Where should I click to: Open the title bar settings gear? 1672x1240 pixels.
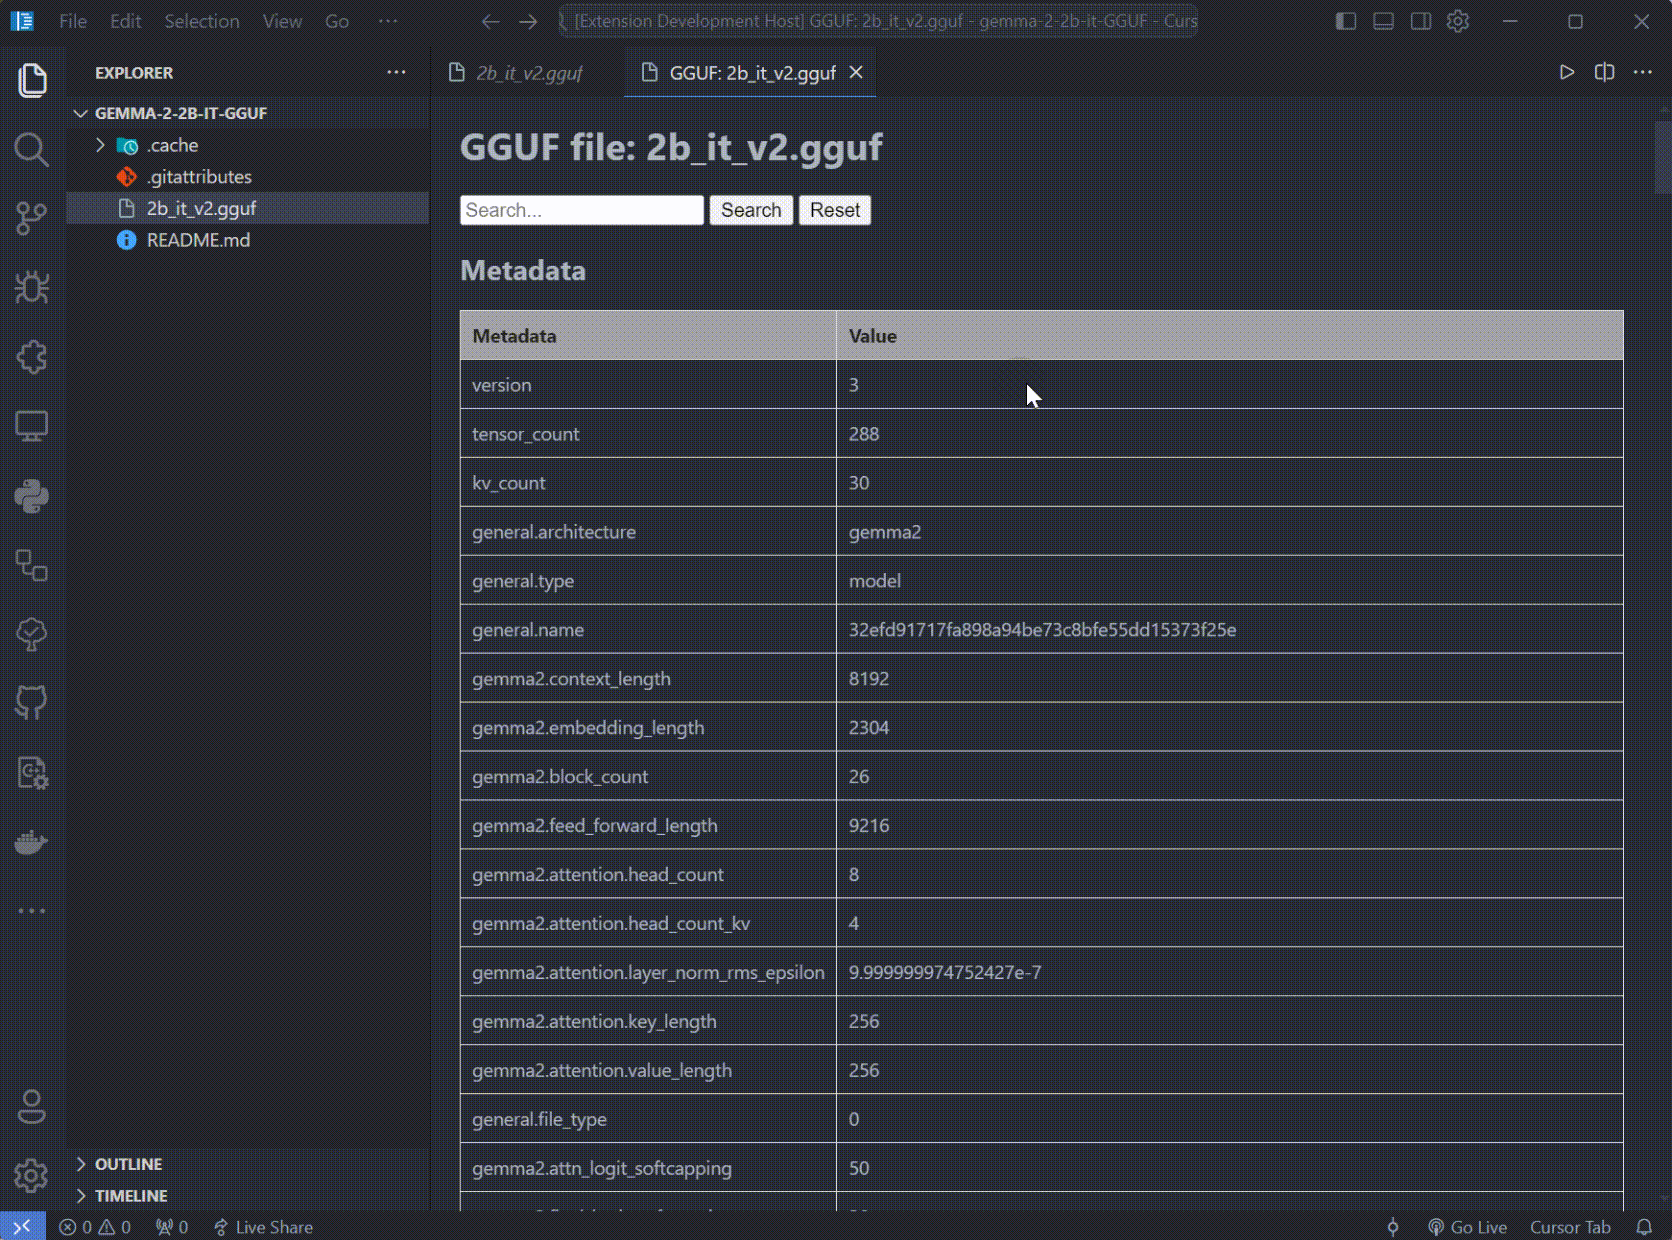(1458, 21)
